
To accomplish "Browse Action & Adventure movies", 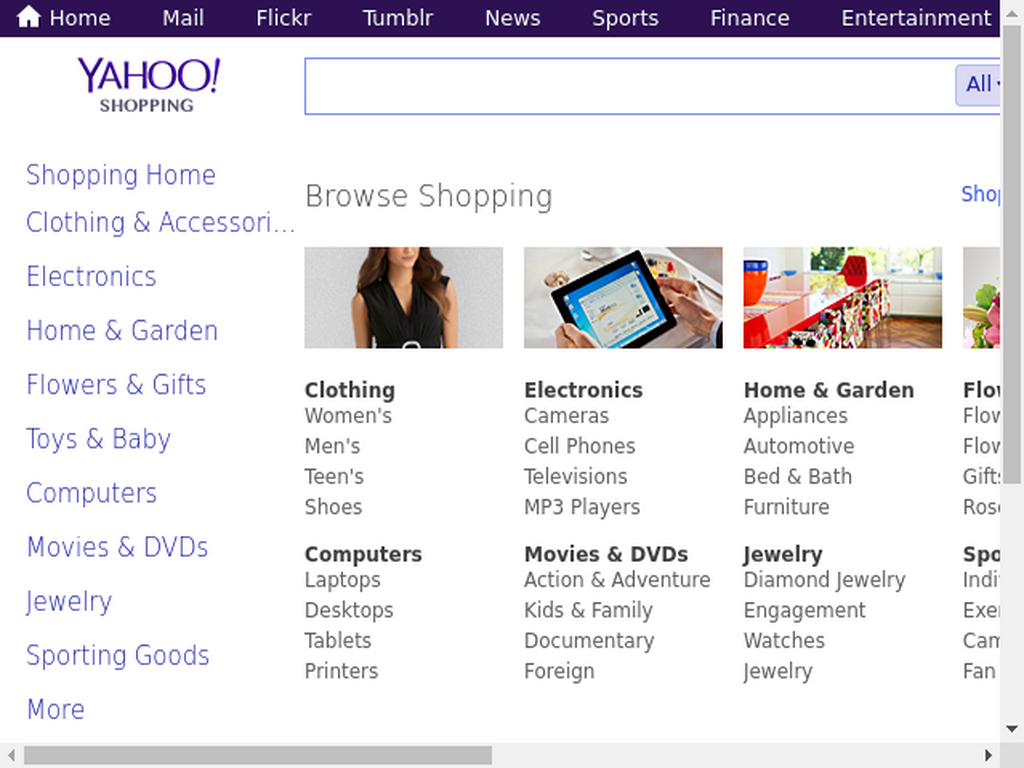I will [617, 580].
